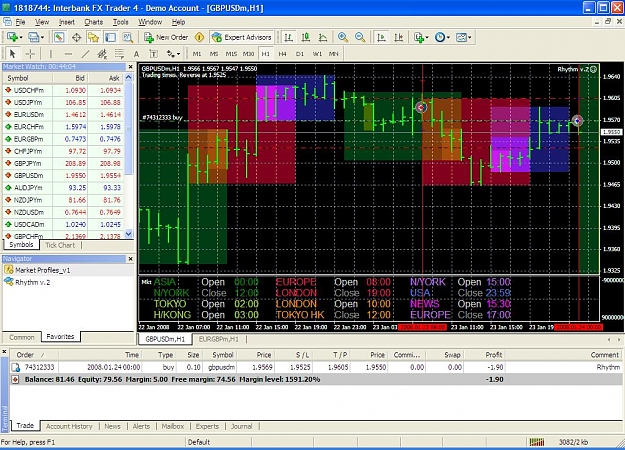The image size is (625, 450).
Task: Switch to H4 timeframe
Action: coord(283,53)
